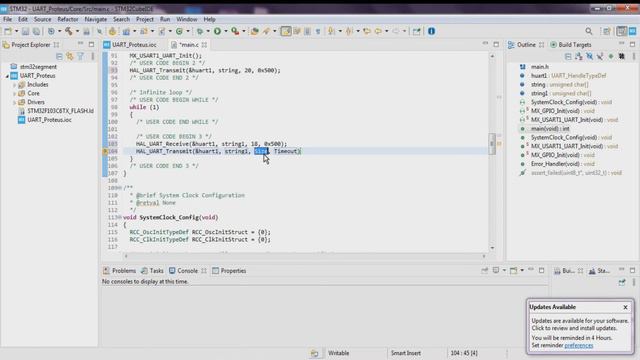Switch to the Tasks tab
Viewport: 640px width, 360px height.
click(152, 271)
